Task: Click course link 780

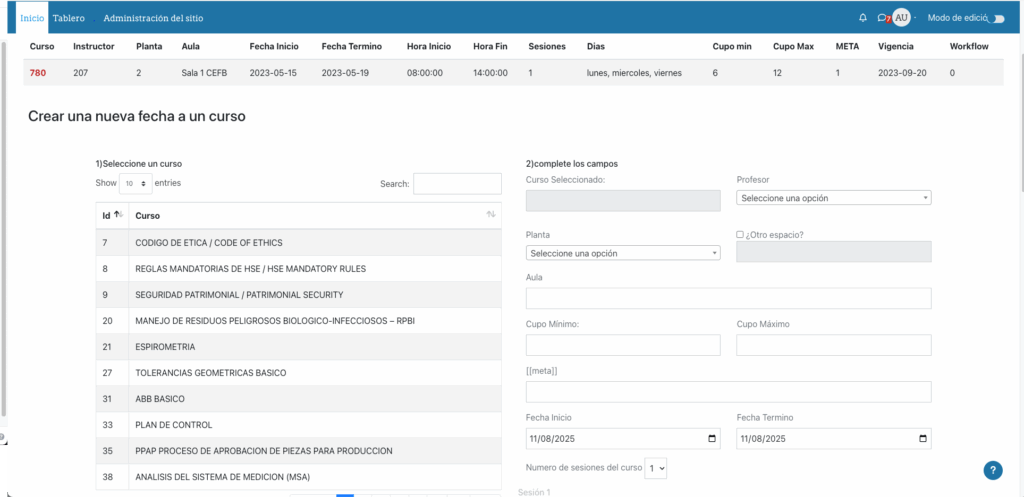Action: tap(38, 73)
